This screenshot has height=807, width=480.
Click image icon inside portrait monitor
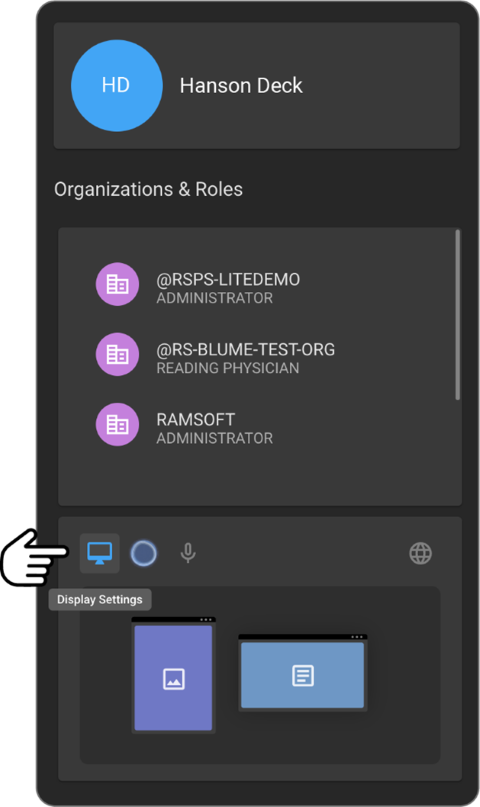[174, 679]
